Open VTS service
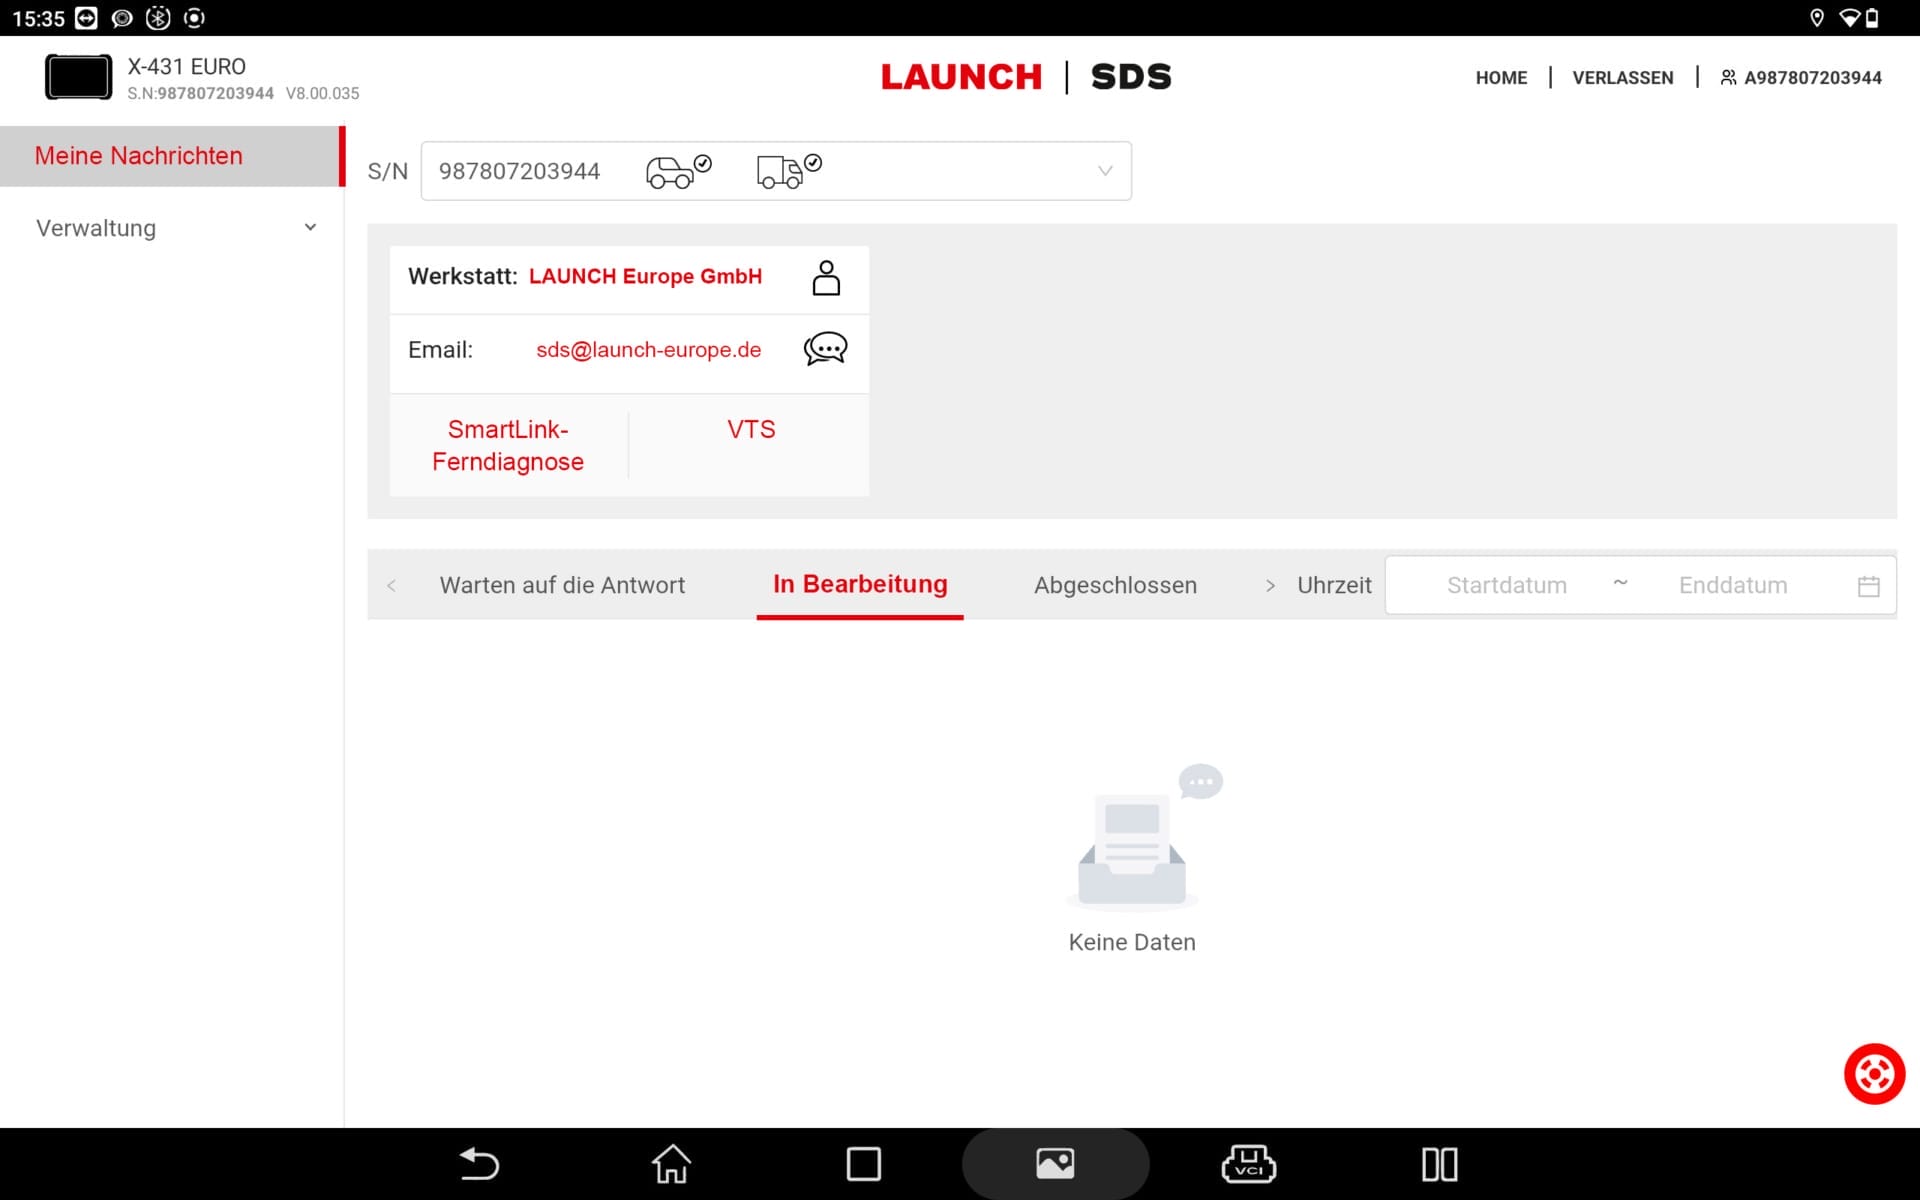 (751, 429)
